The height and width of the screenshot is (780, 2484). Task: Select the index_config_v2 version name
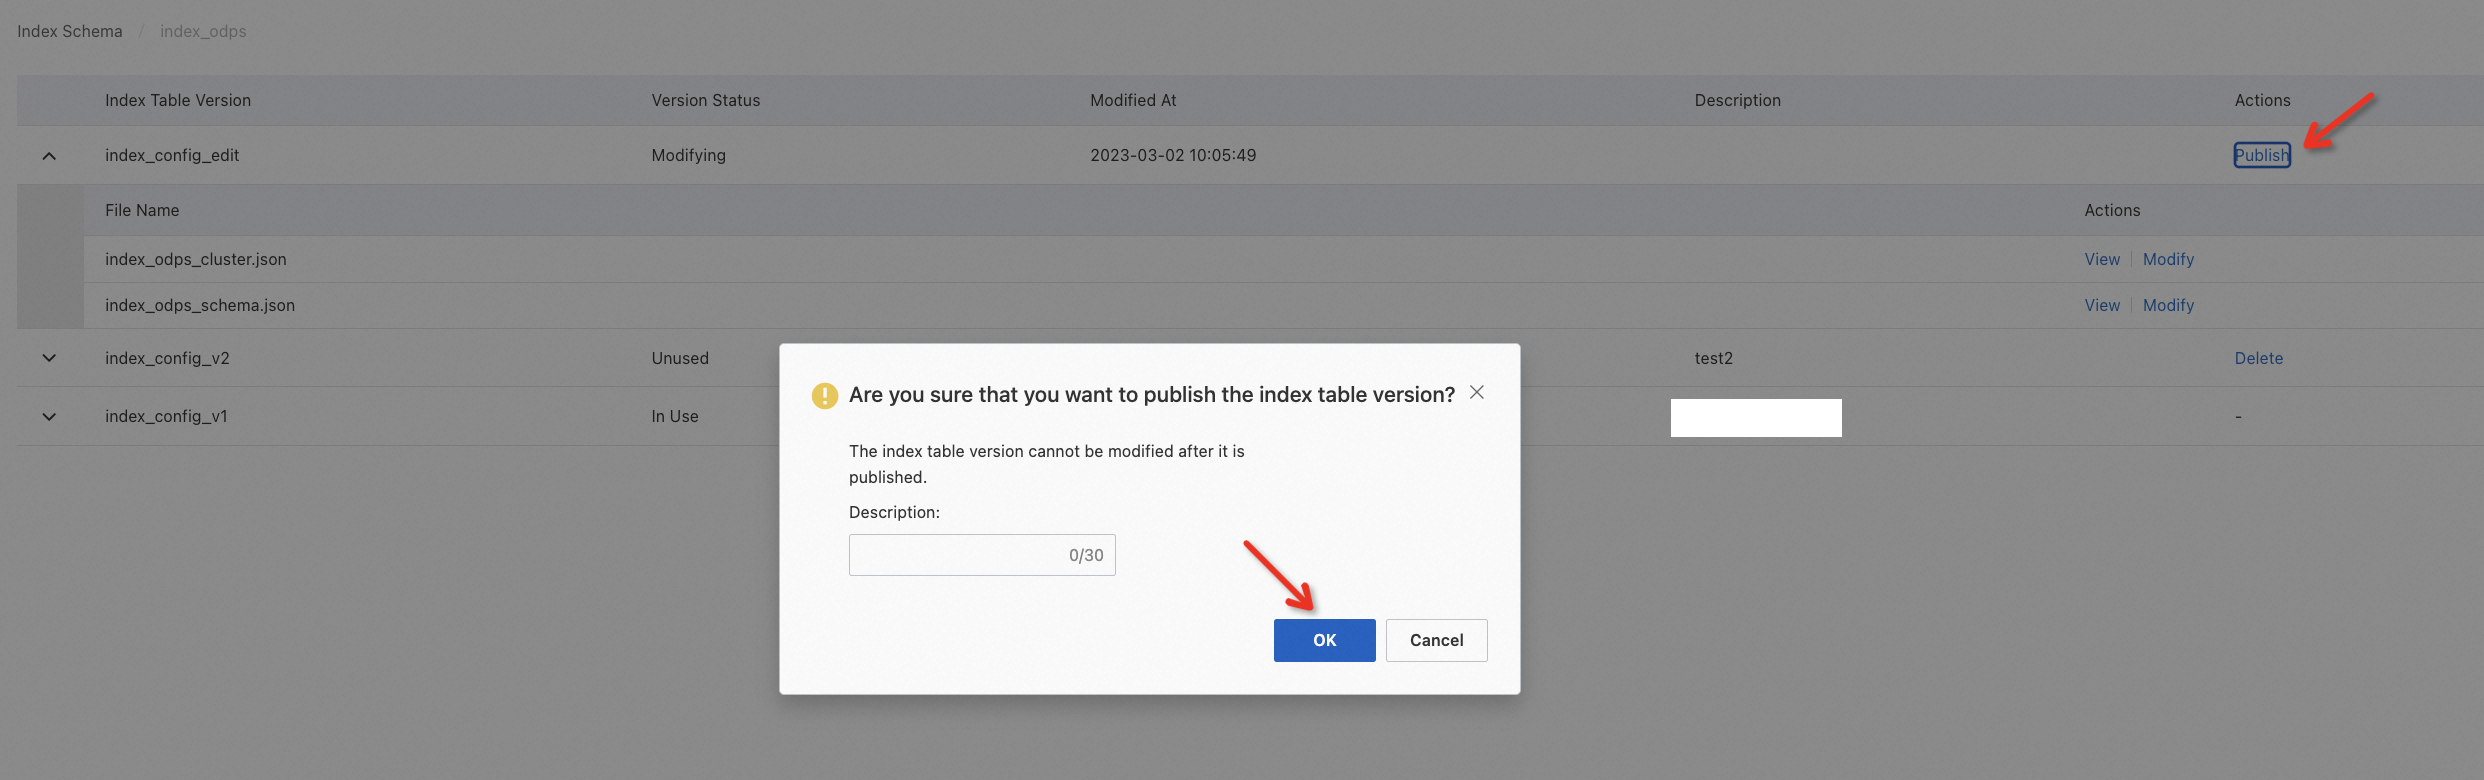167,358
